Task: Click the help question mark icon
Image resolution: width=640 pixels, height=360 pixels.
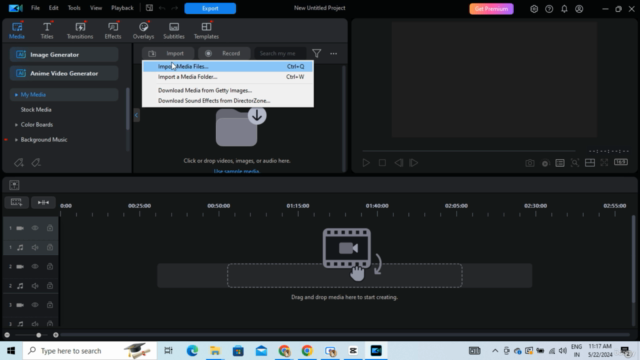Action: click(x=549, y=9)
